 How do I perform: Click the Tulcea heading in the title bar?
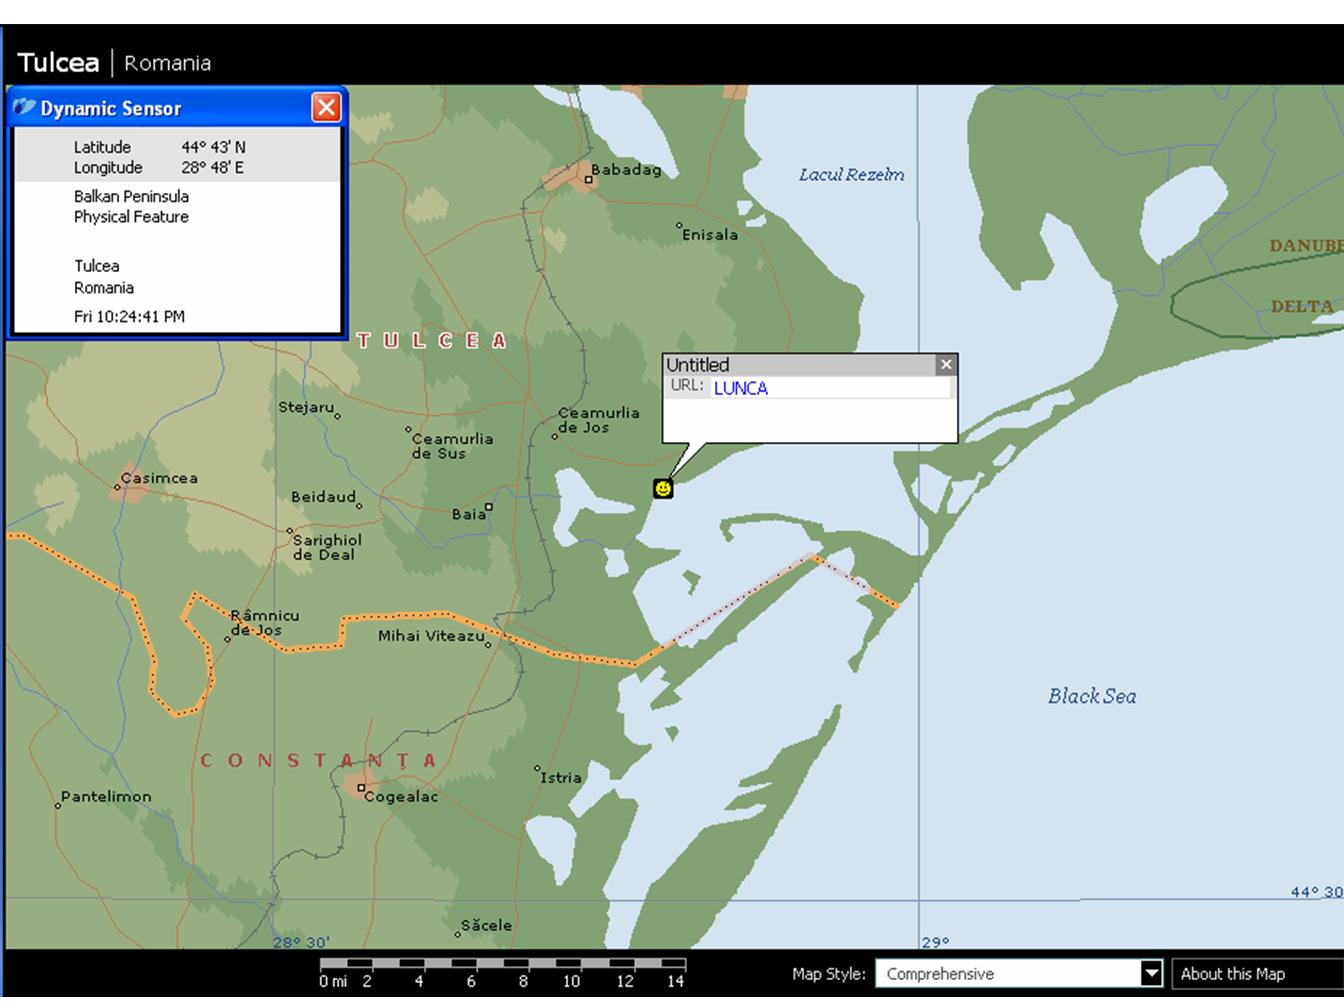tap(58, 63)
